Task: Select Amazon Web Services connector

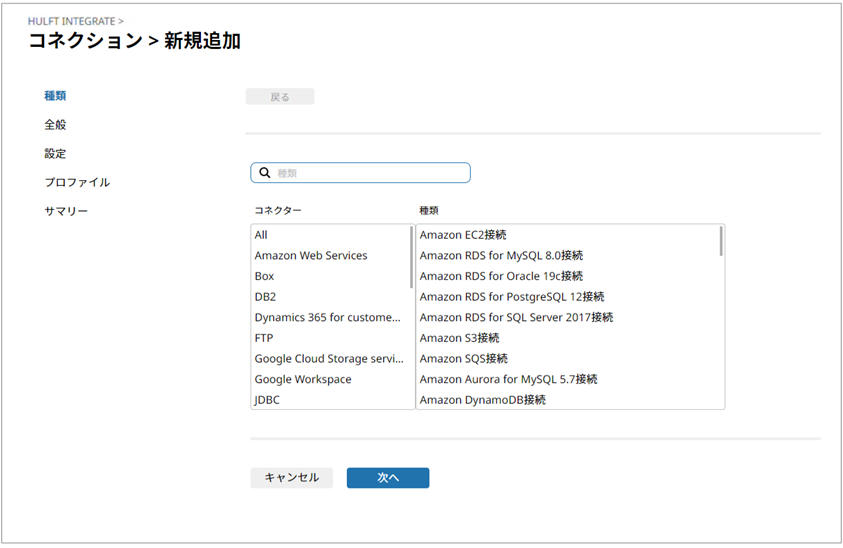Action: [x=310, y=256]
